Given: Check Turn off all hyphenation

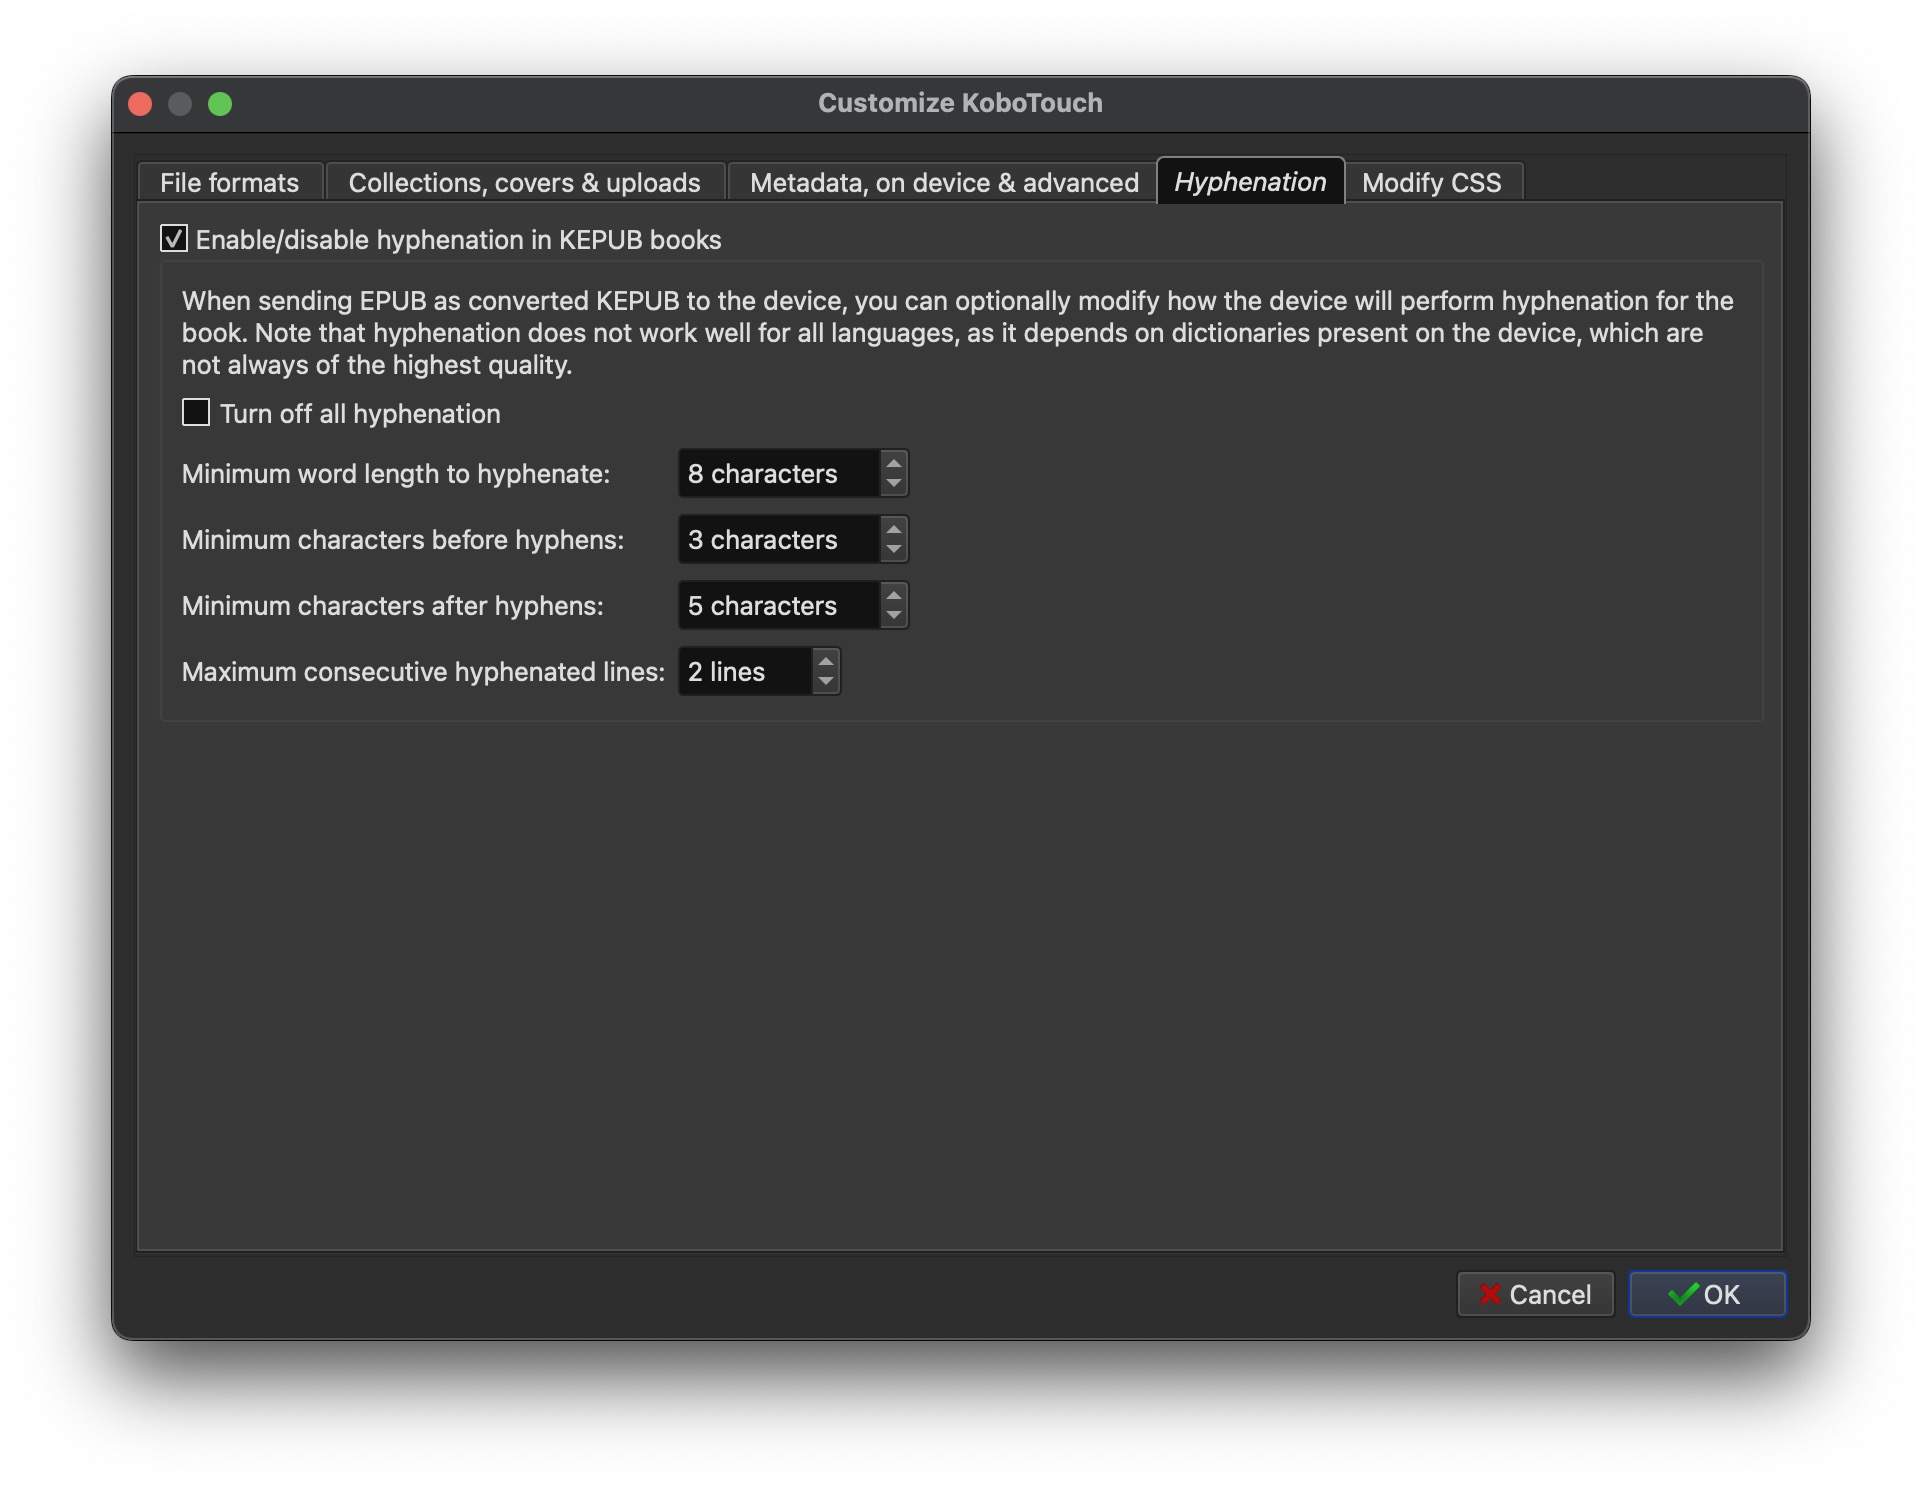Looking at the screenshot, I should (x=196, y=413).
